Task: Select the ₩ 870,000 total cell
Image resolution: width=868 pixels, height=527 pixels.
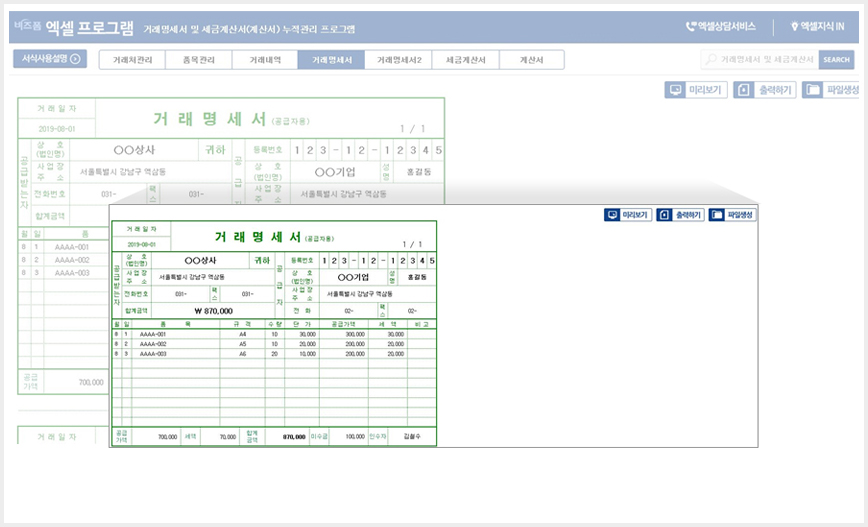Action: pyautogui.click(x=214, y=311)
